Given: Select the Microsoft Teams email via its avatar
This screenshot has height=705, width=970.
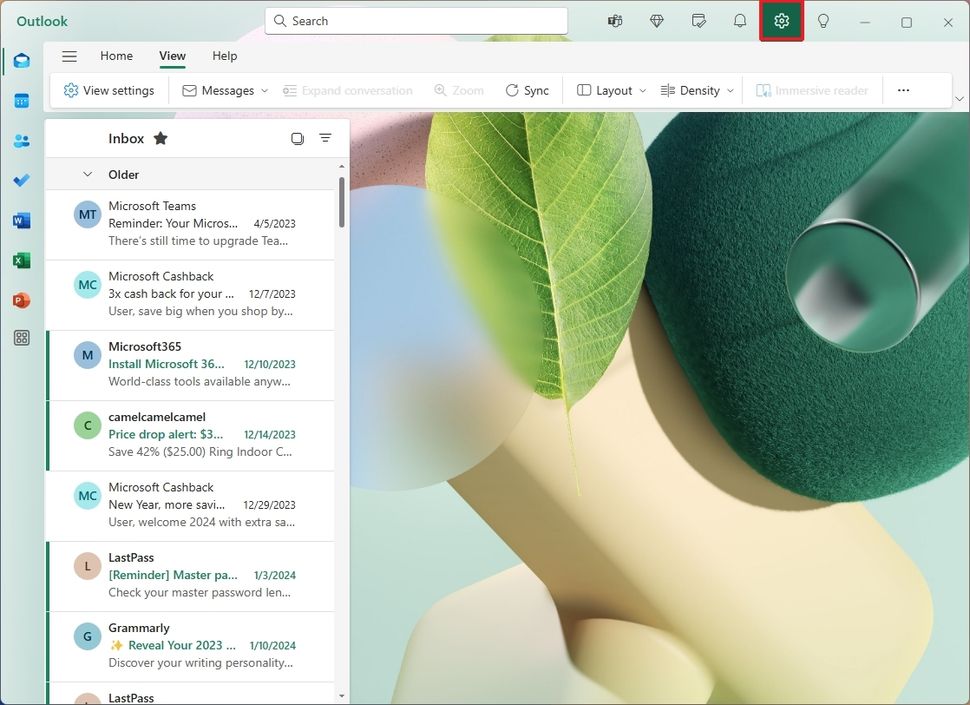Looking at the screenshot, I should 86,214.
